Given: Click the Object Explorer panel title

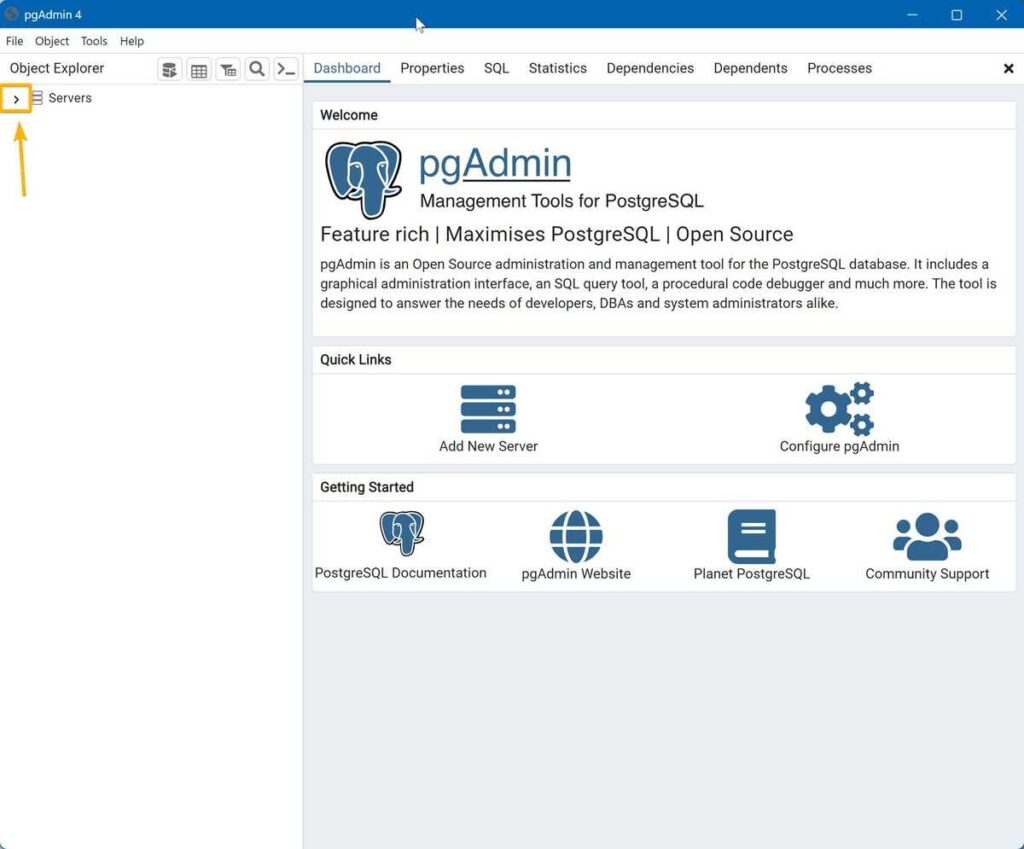Looking at the screenshot, I should [x=57, y=68].
